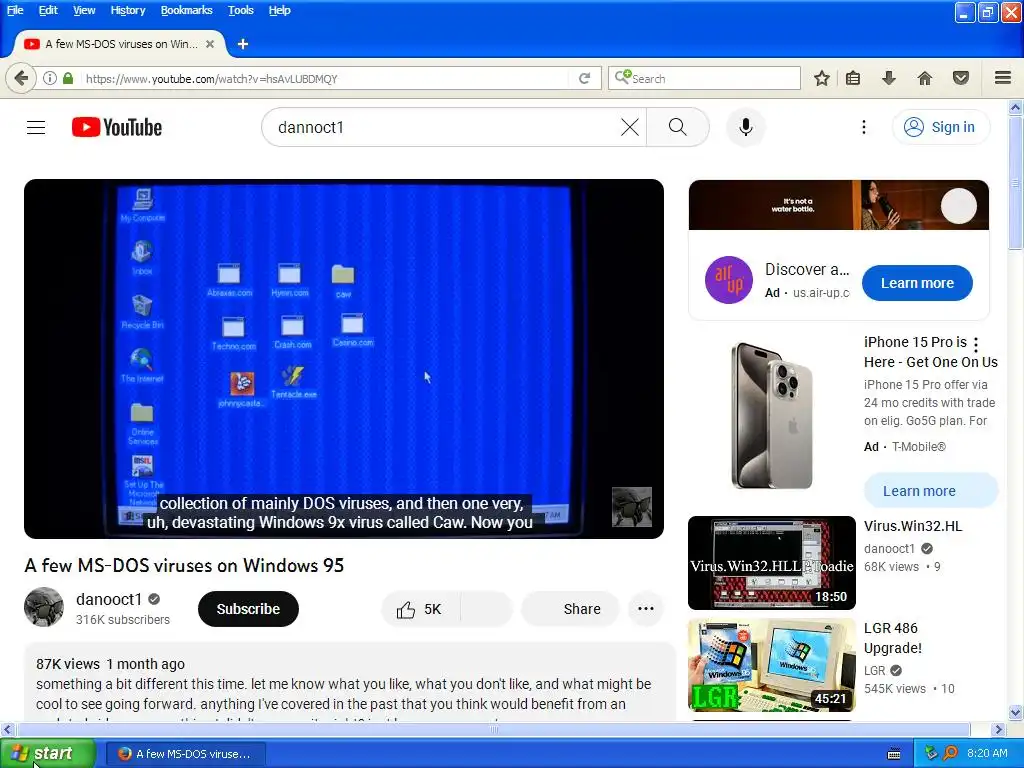Clear the YouTube search box text

[x=630, y=127]
